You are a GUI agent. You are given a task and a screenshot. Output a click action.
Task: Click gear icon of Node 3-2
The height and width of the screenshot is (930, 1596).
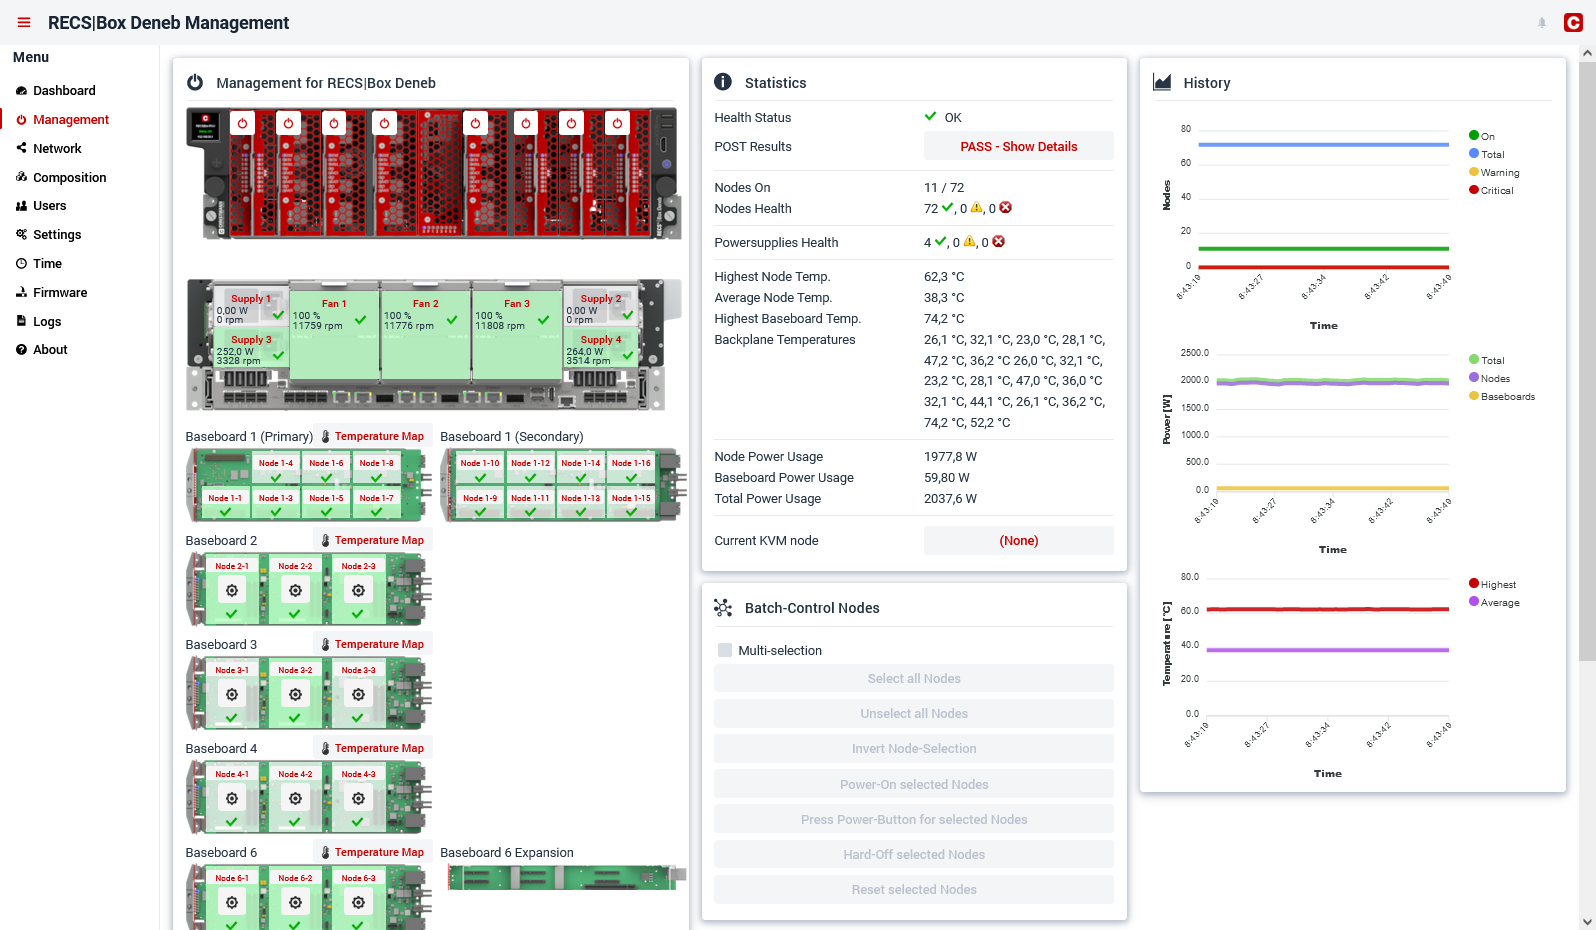[295, 694]
